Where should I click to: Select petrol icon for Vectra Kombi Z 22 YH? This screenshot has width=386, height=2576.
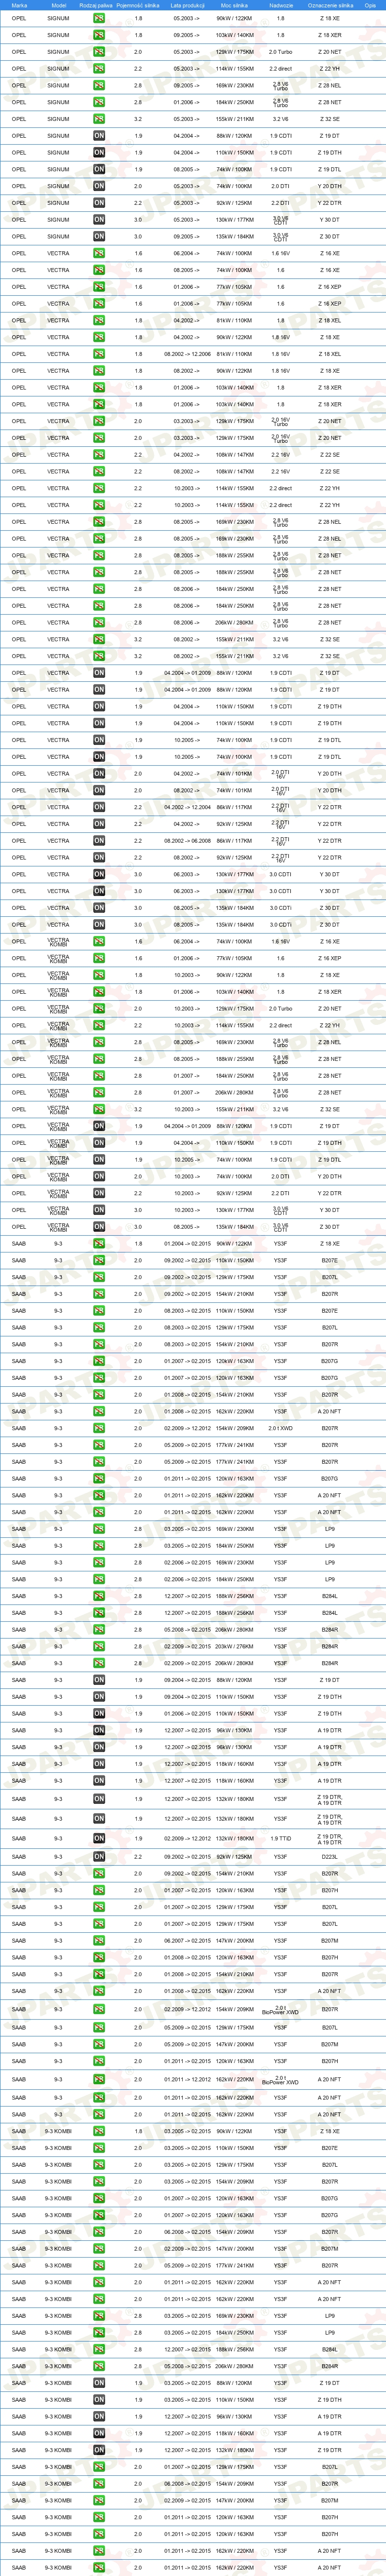coord(99,1025)
